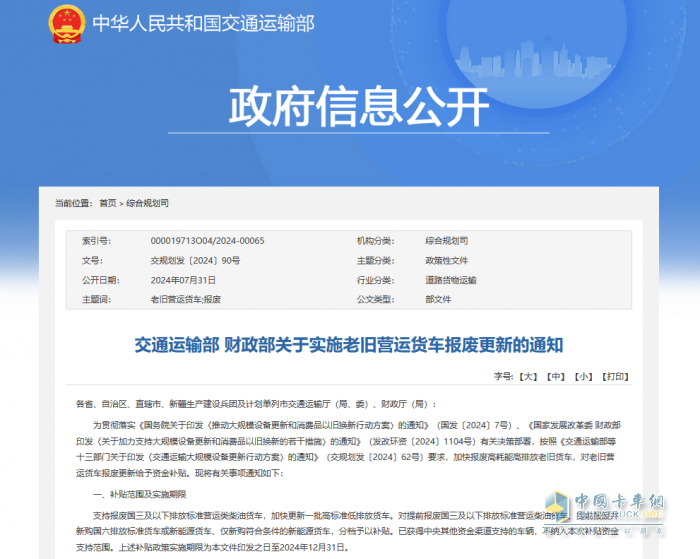This screenshot has width=700, height=559.
Task: Click the index number 000019713O04/2024-00065
Action: click(207, 241)
